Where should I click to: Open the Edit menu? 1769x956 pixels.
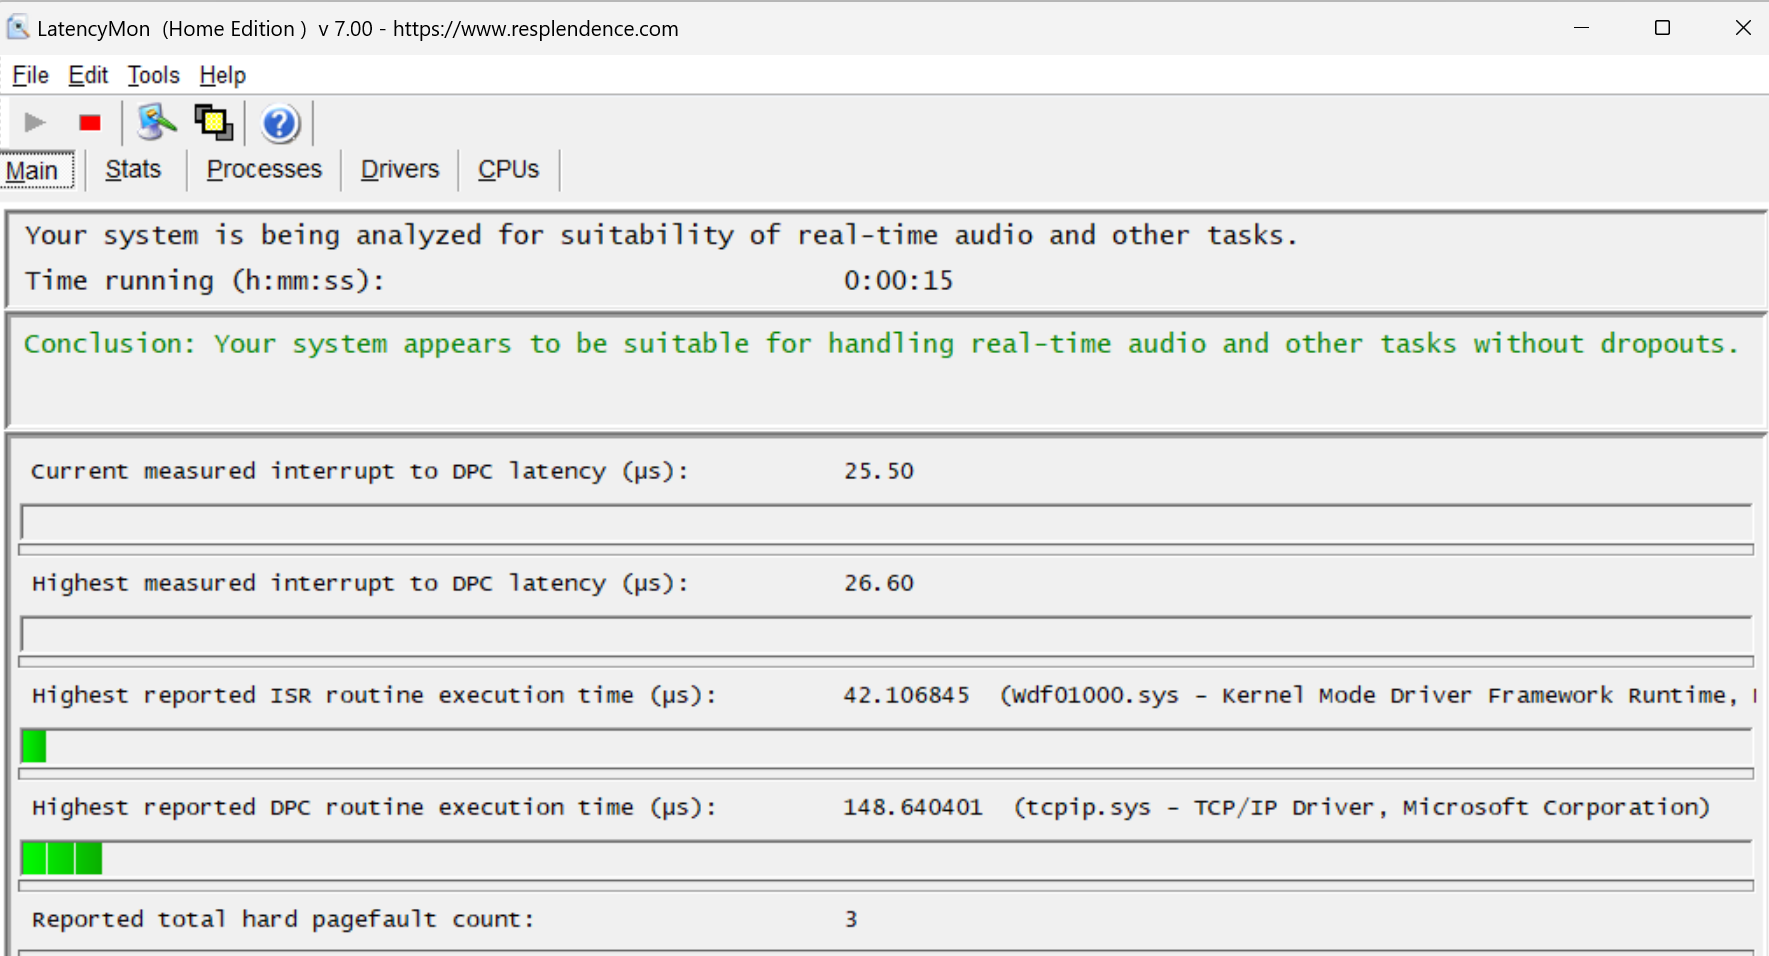[88, 75]
